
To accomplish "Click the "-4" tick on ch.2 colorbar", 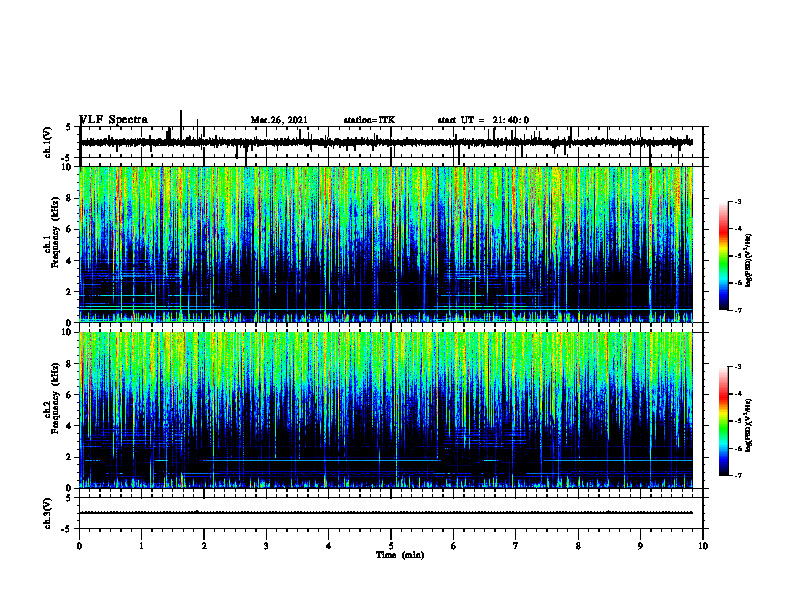I will [738, 394].
